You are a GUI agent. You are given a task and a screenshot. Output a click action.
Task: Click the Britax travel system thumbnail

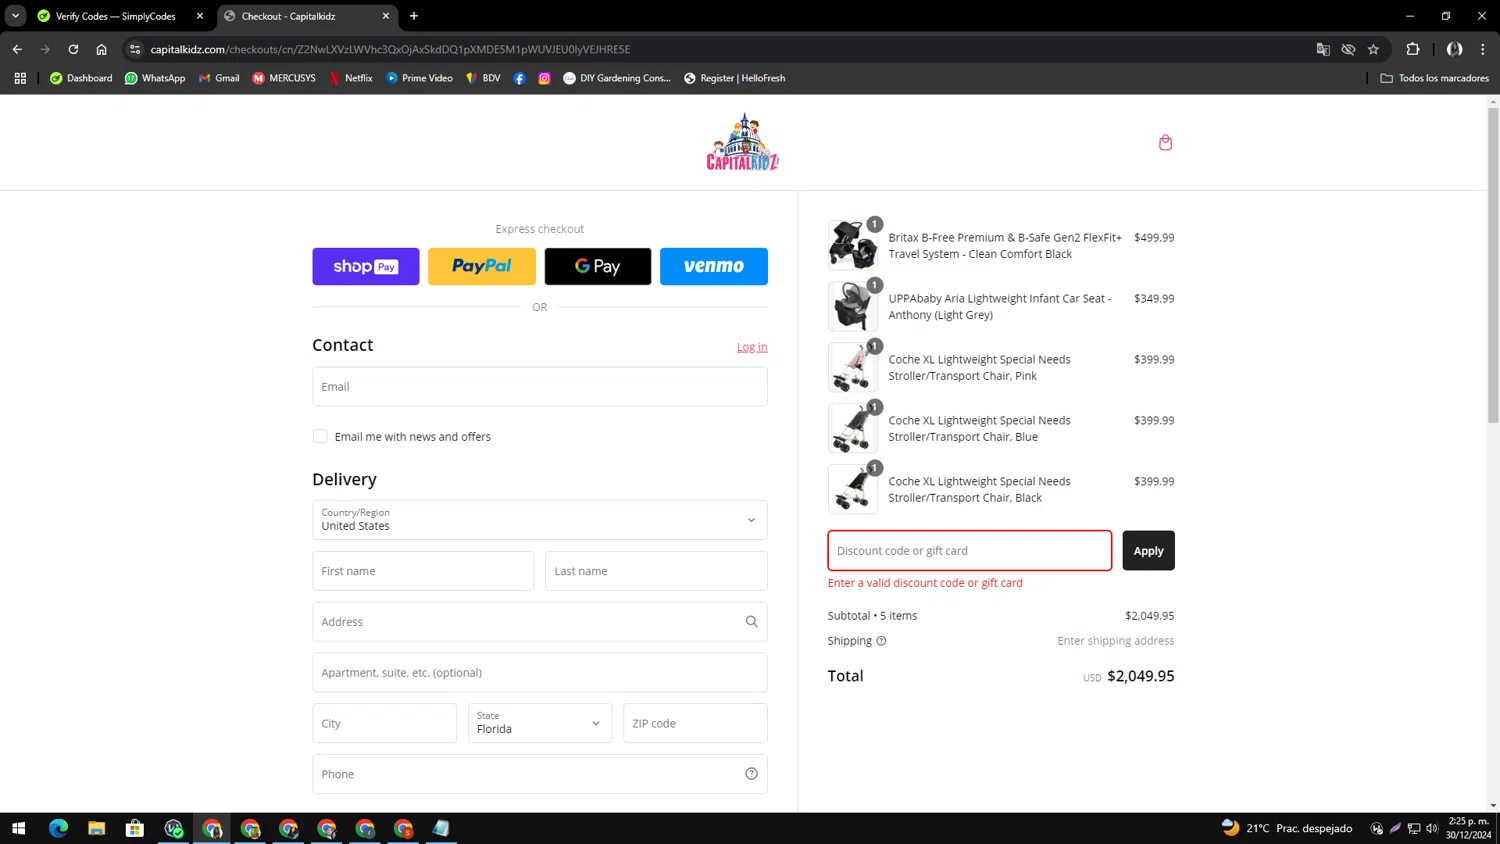click(853, 246)
